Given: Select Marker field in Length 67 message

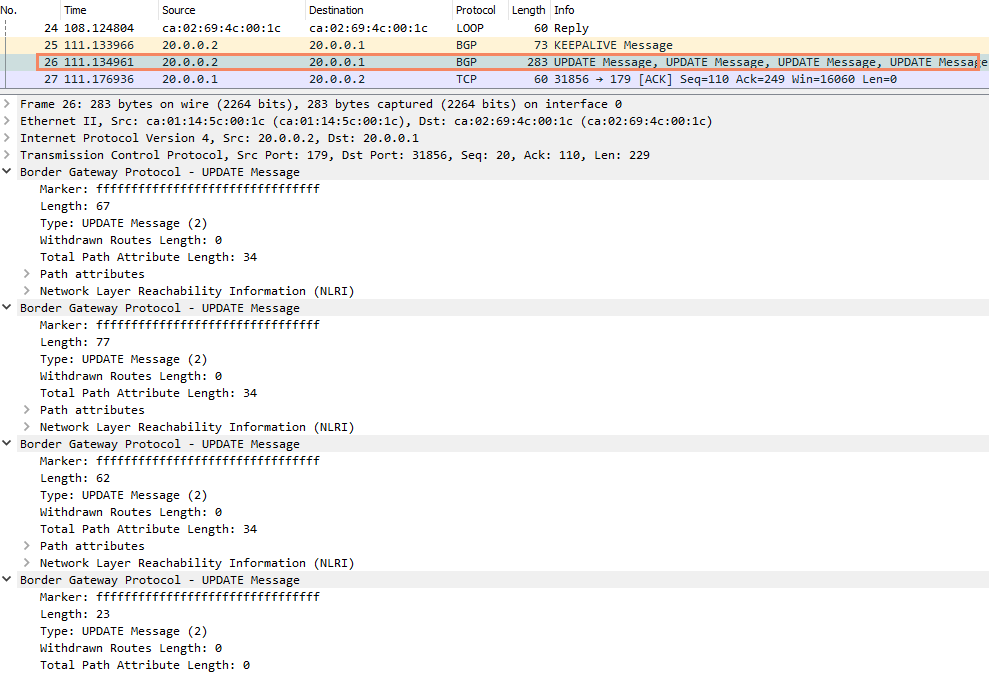Looking at the screenshot, I should point(180,189).
